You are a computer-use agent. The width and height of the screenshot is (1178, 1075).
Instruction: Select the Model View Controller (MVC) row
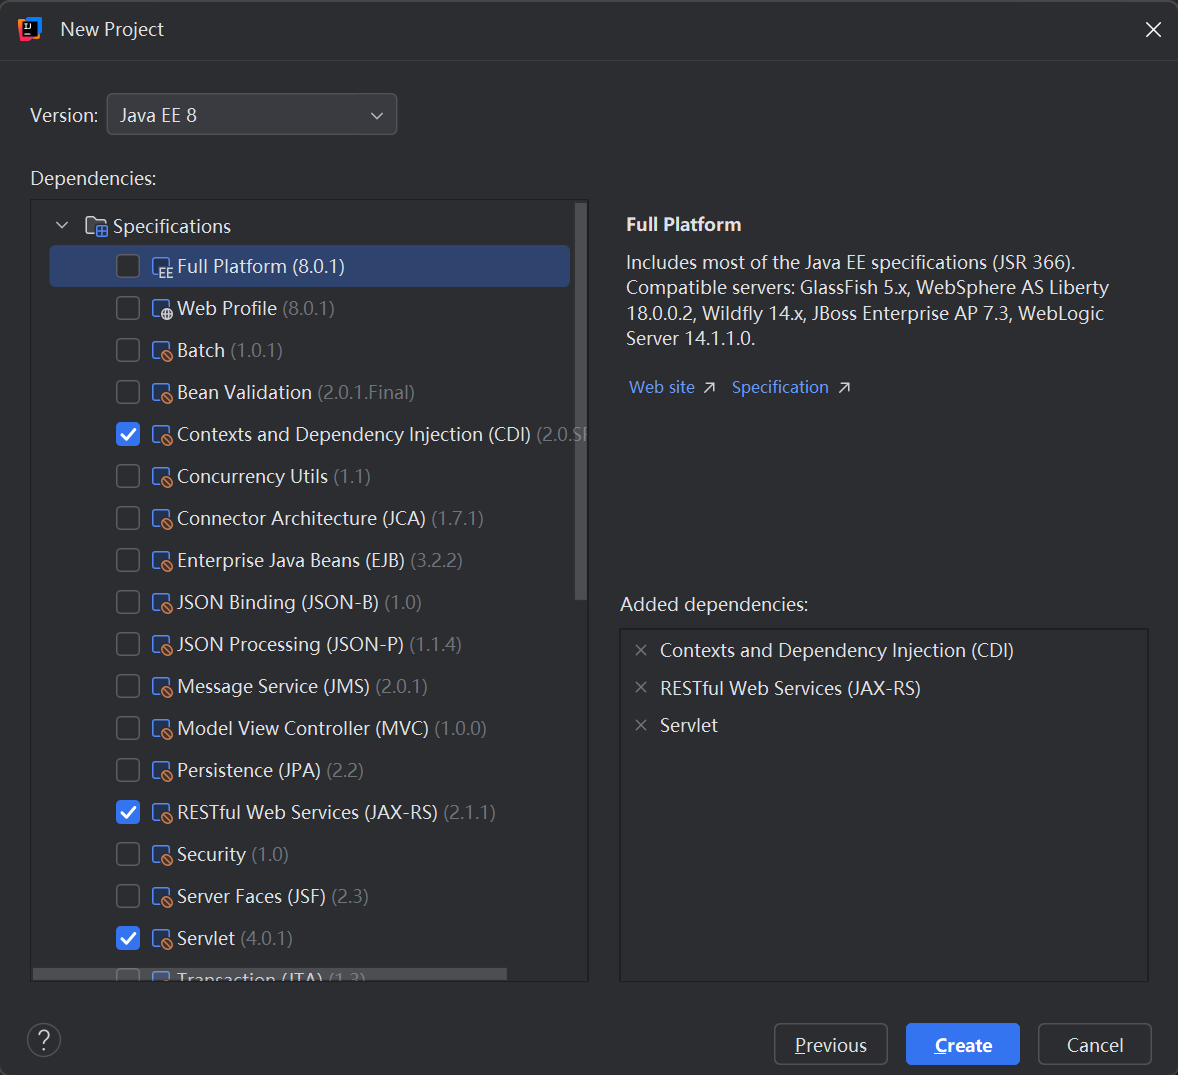point(310,729)
